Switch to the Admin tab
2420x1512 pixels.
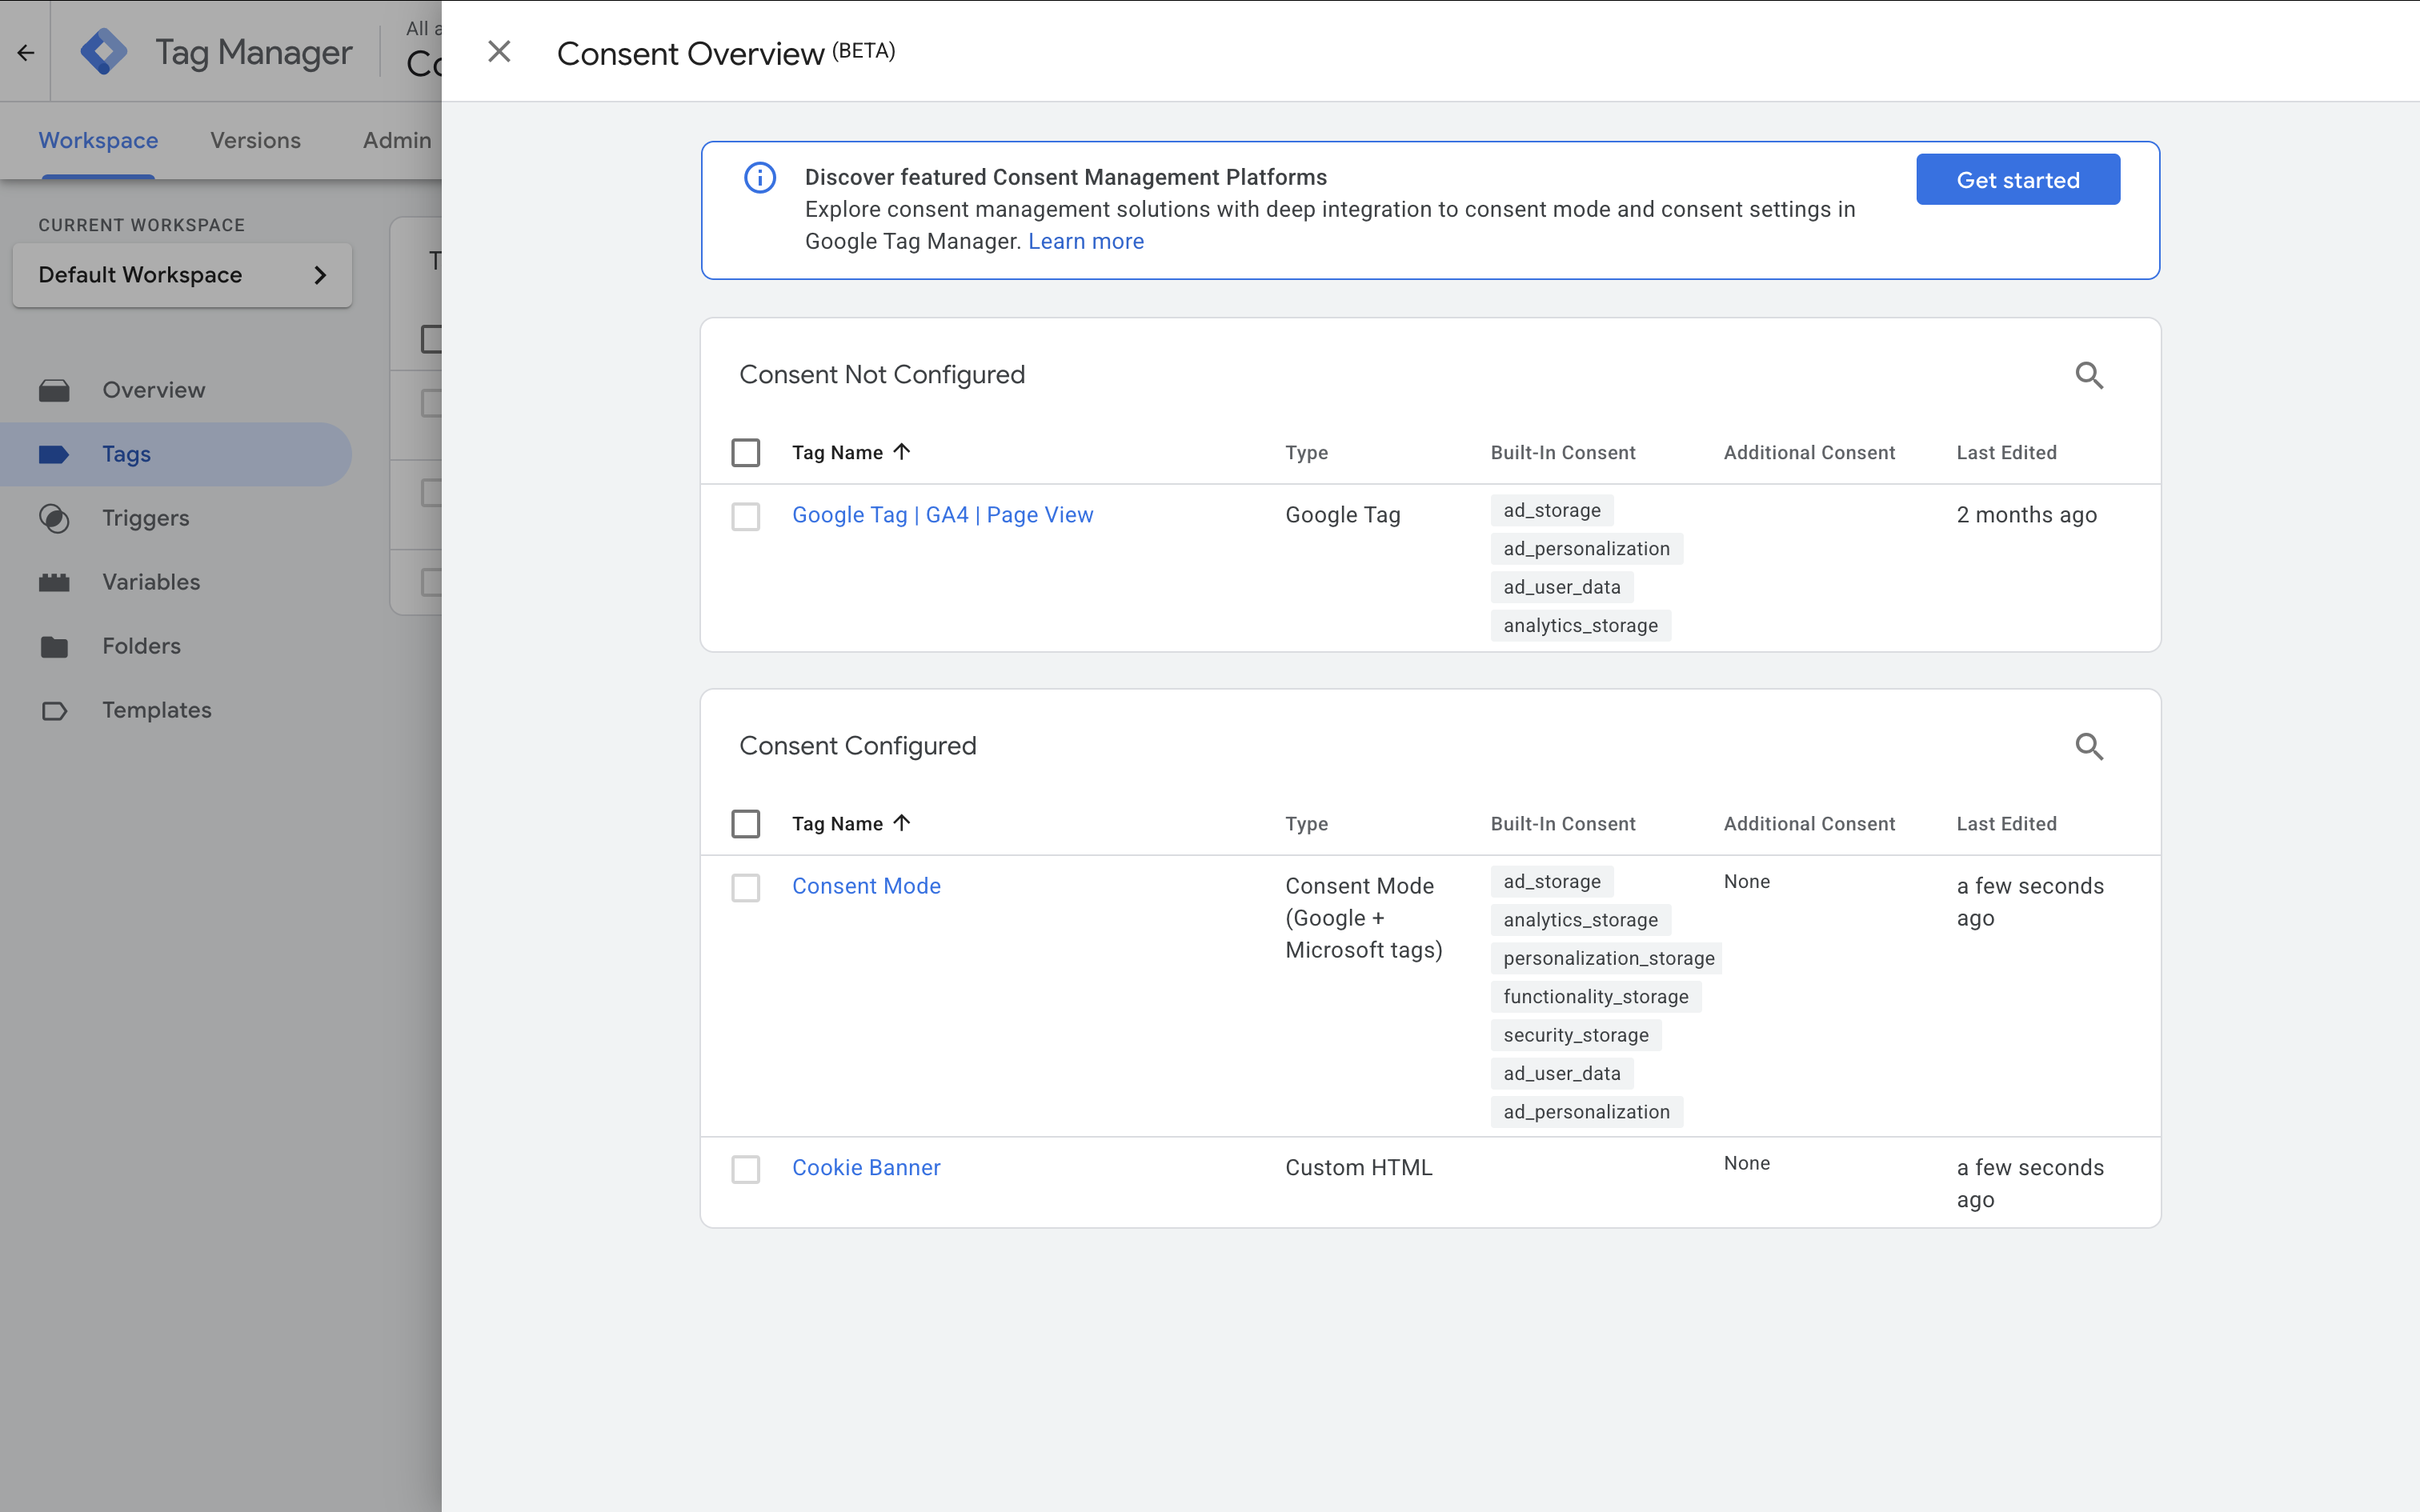pyautogui.click(x=397, y=140)
